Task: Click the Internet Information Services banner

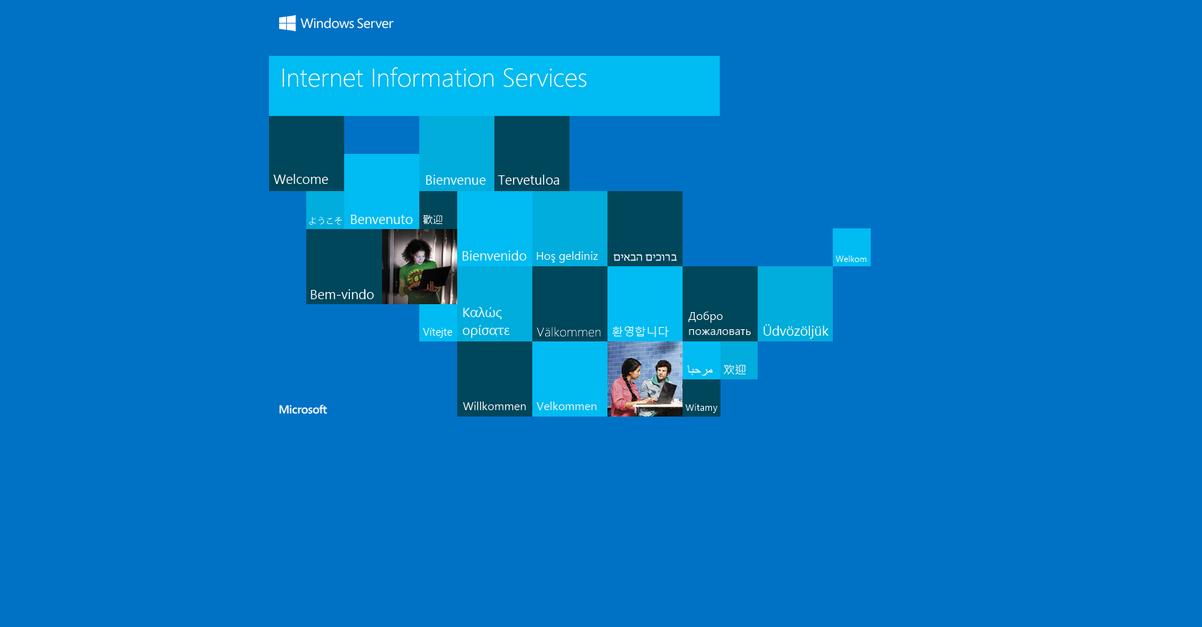Action: click(x=494, y=86)
